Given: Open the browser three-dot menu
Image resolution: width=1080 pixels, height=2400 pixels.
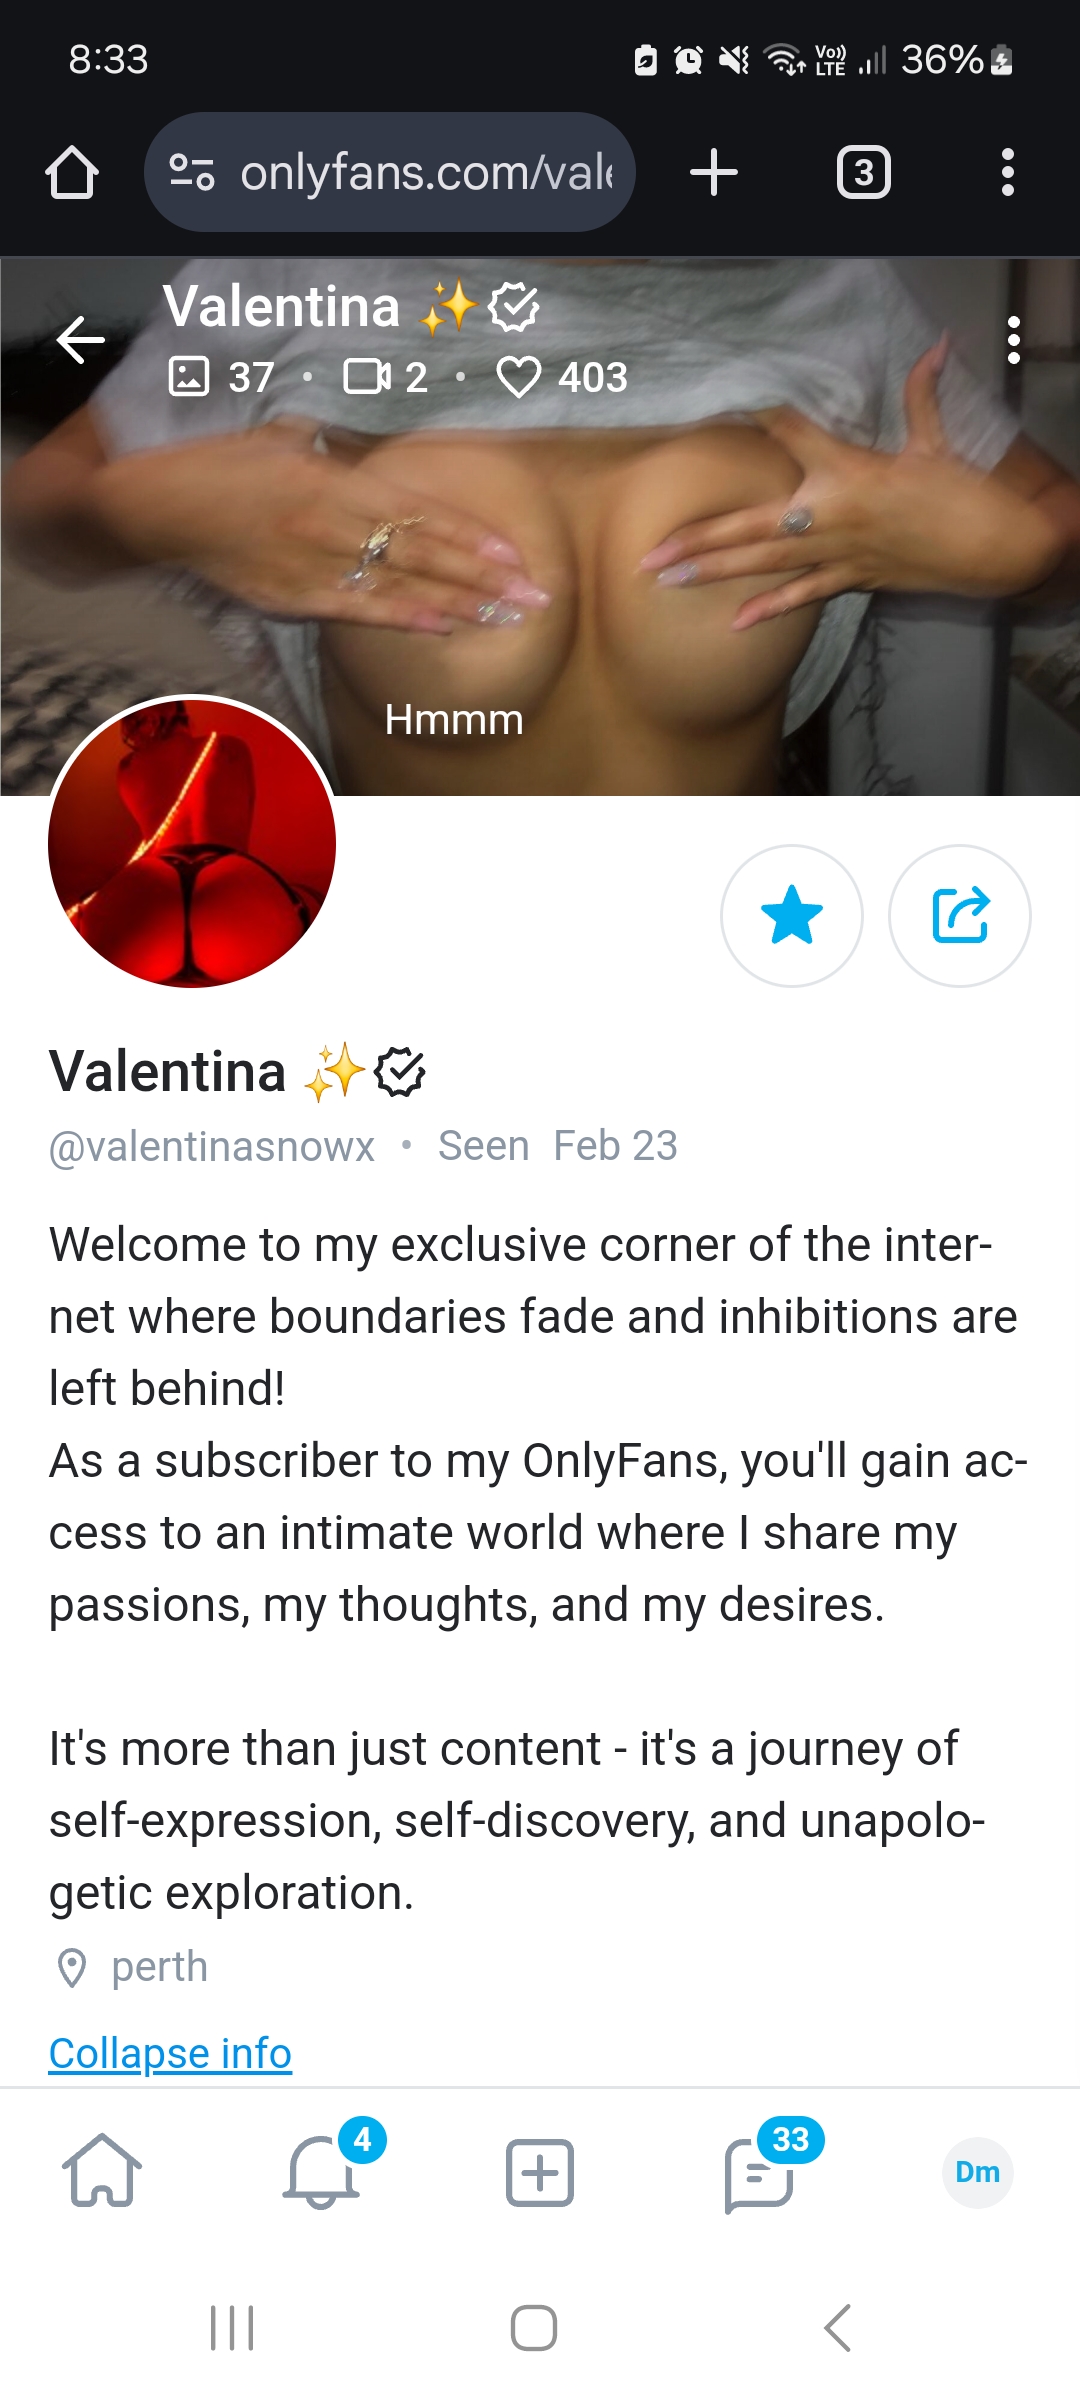Looking at the screenshot, I should pos(1007,173).
